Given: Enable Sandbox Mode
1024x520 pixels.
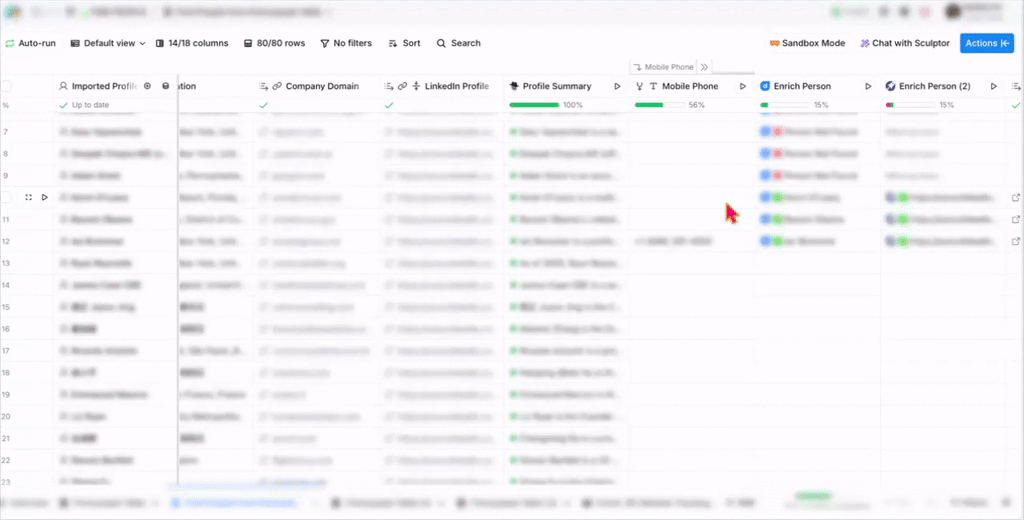Looking at the screenshot, I should [x=807, y=43].
